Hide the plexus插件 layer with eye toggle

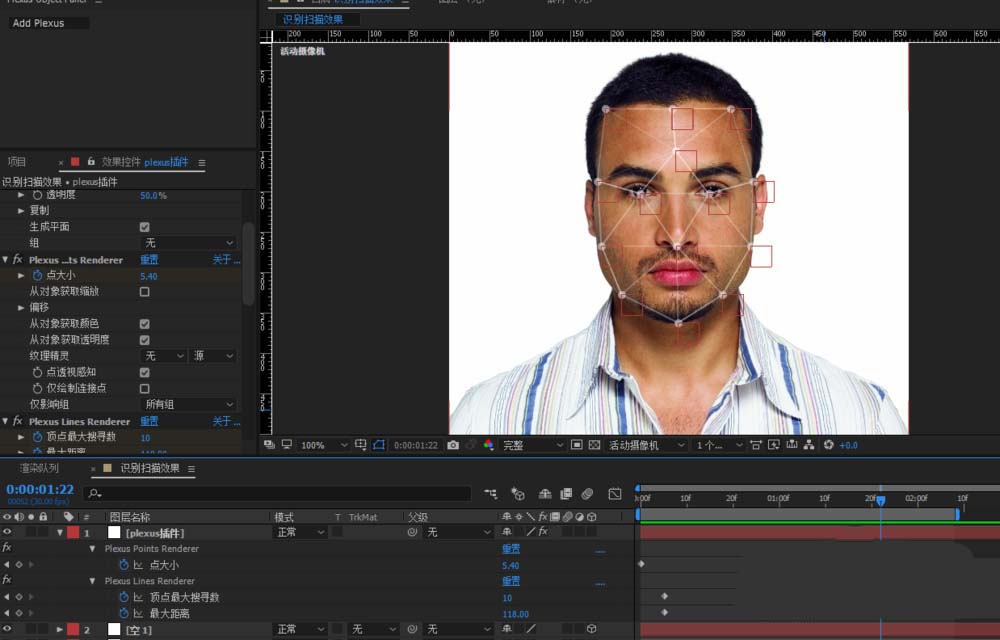(x=7, y=533)
